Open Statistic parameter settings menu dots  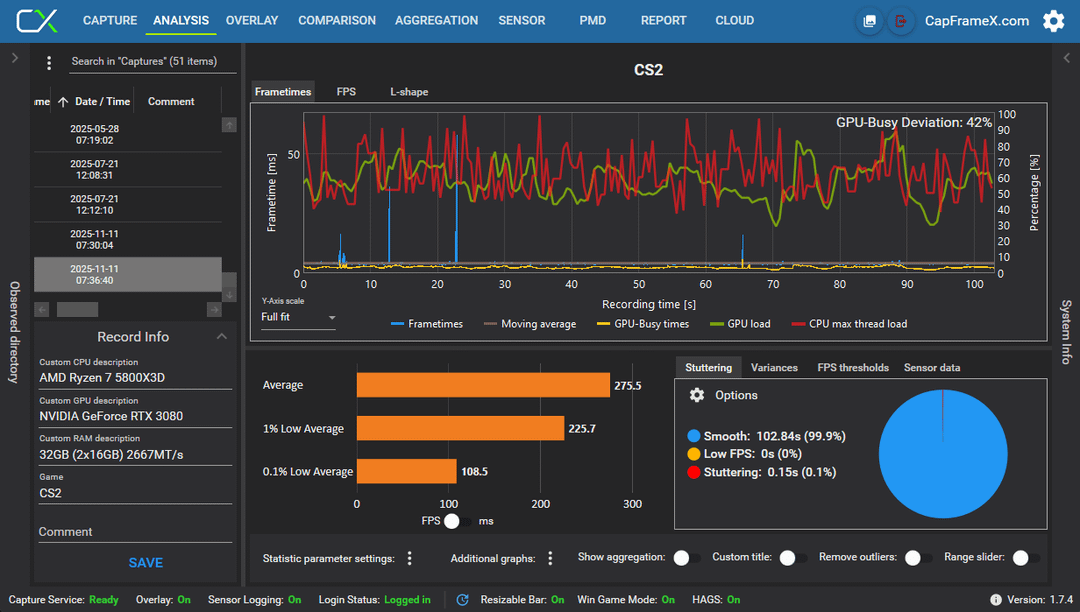tap(410, 558)
